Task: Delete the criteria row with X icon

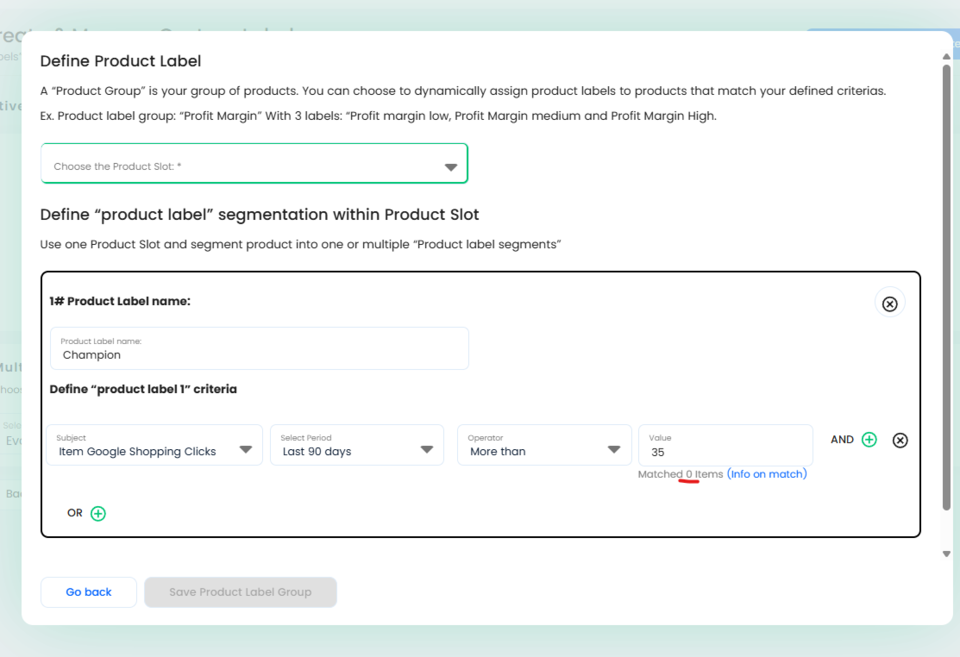Action: click(x=900, y=440)
